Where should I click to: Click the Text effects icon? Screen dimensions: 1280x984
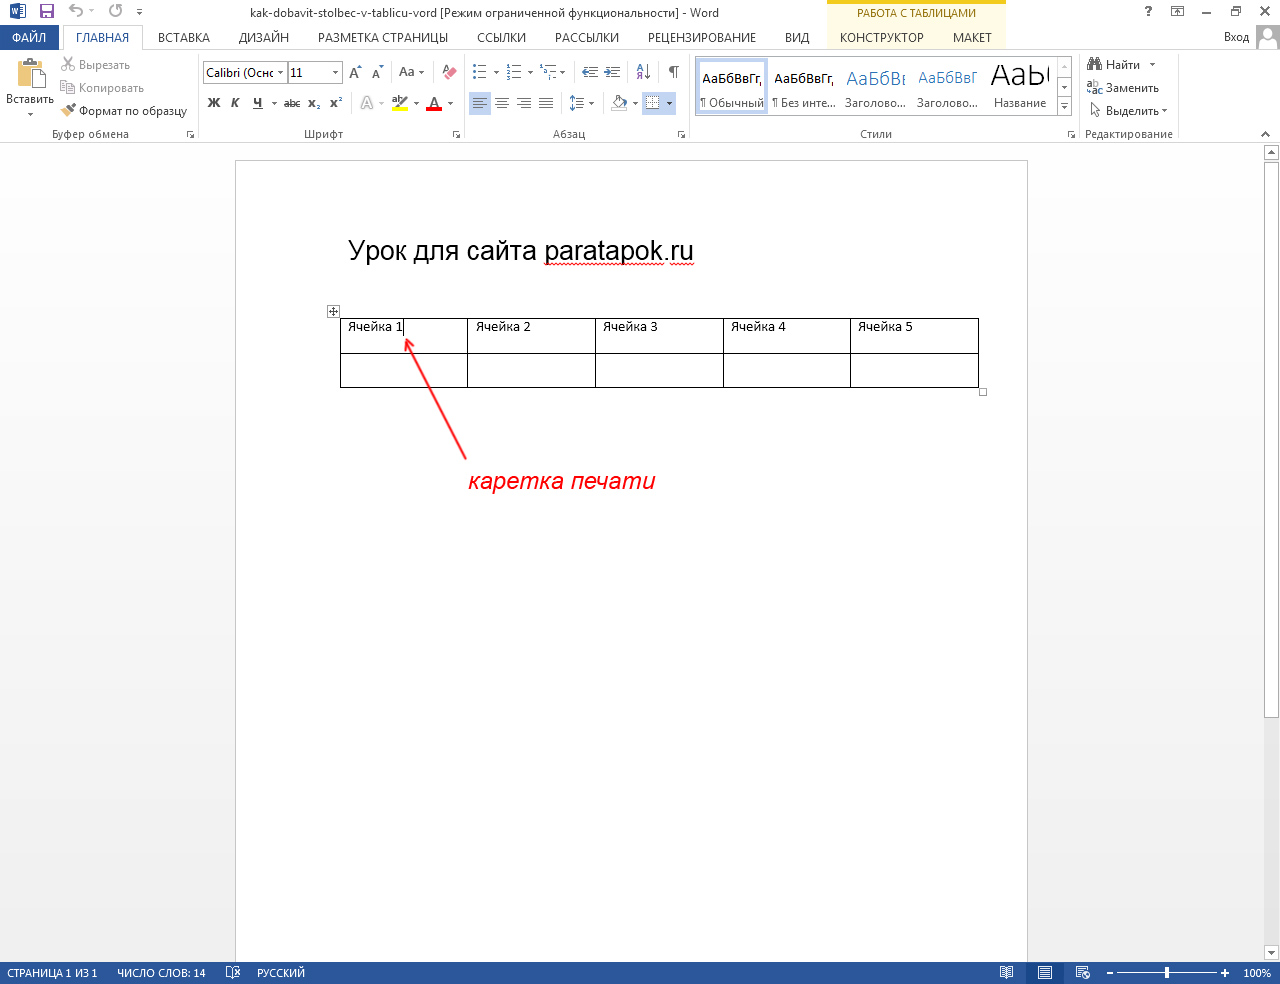coord(367,103)
